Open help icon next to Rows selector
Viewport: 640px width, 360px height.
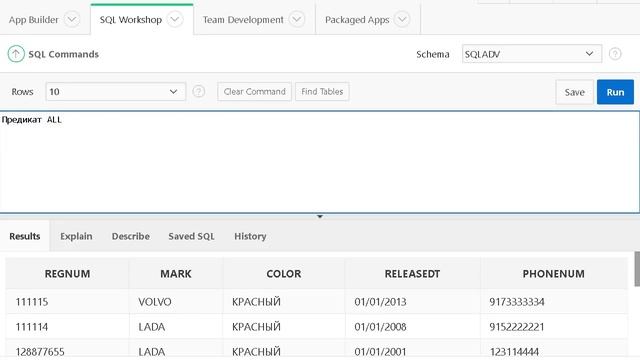[198, 91]
